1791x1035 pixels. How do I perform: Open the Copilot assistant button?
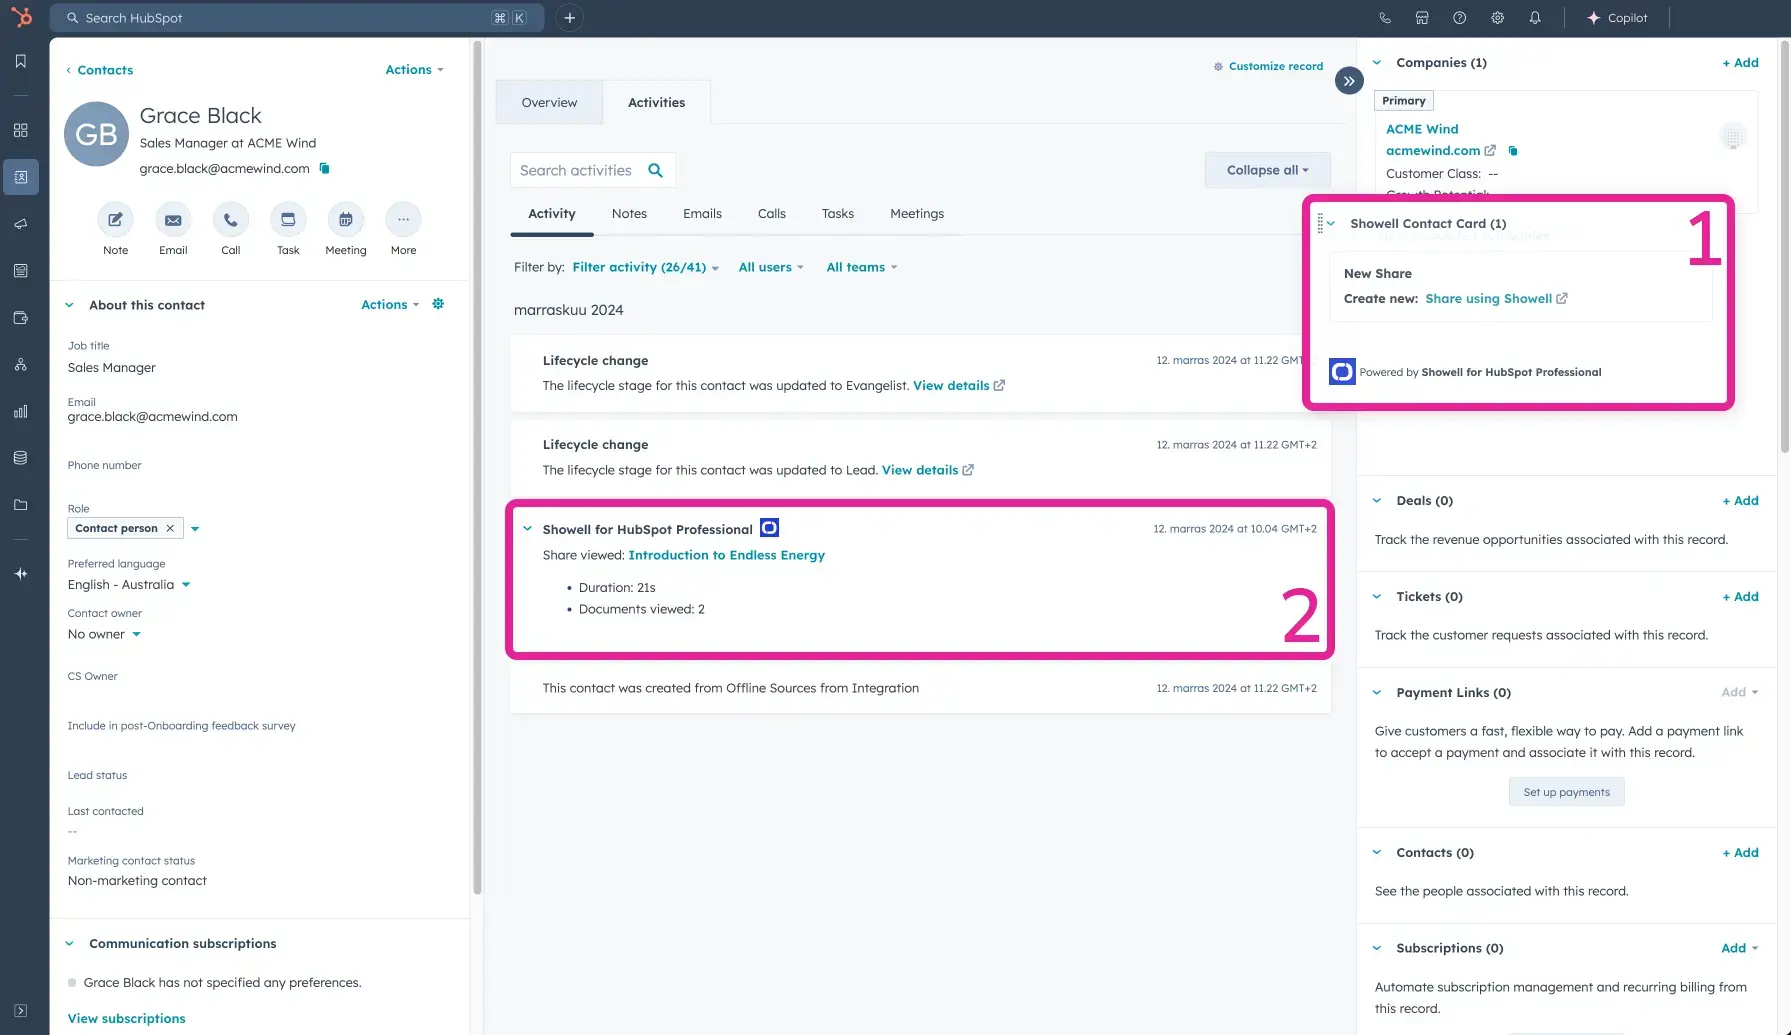(x=1617, y=18)
